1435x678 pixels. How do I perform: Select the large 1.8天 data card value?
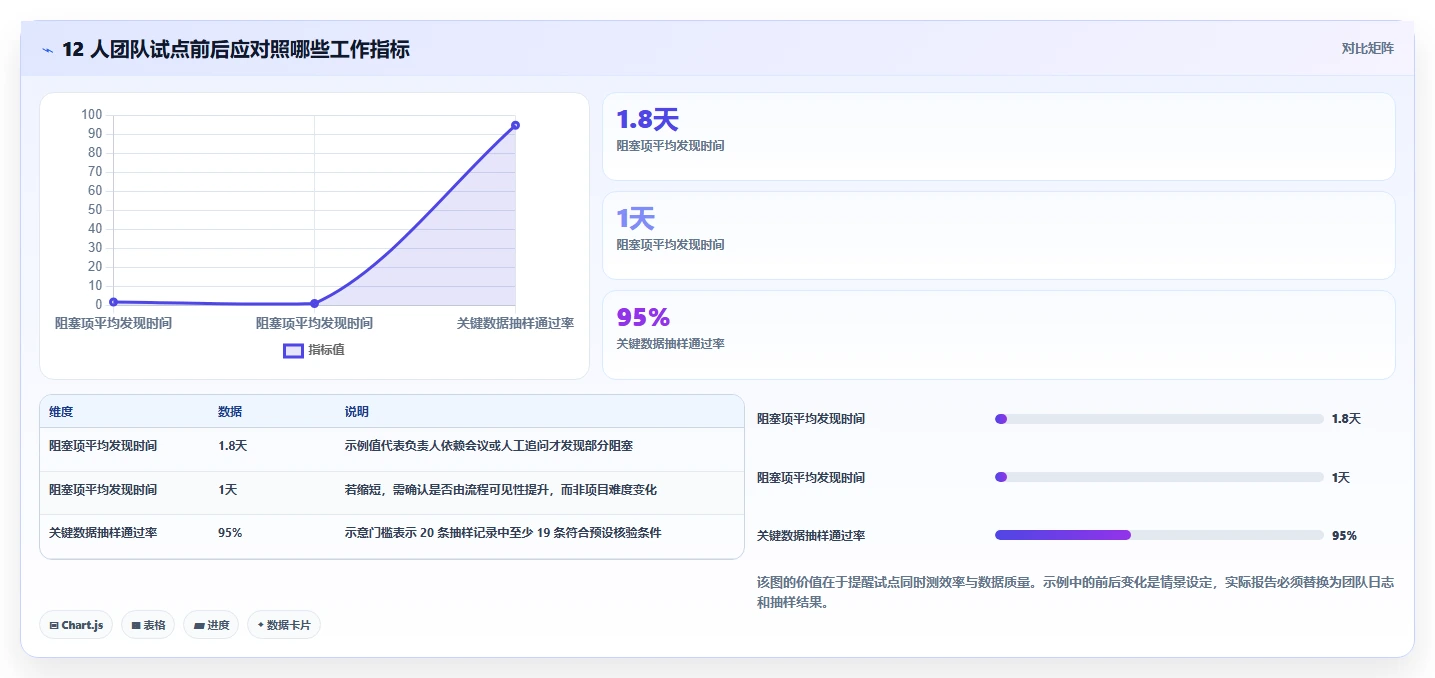click(x=647, y=120)
